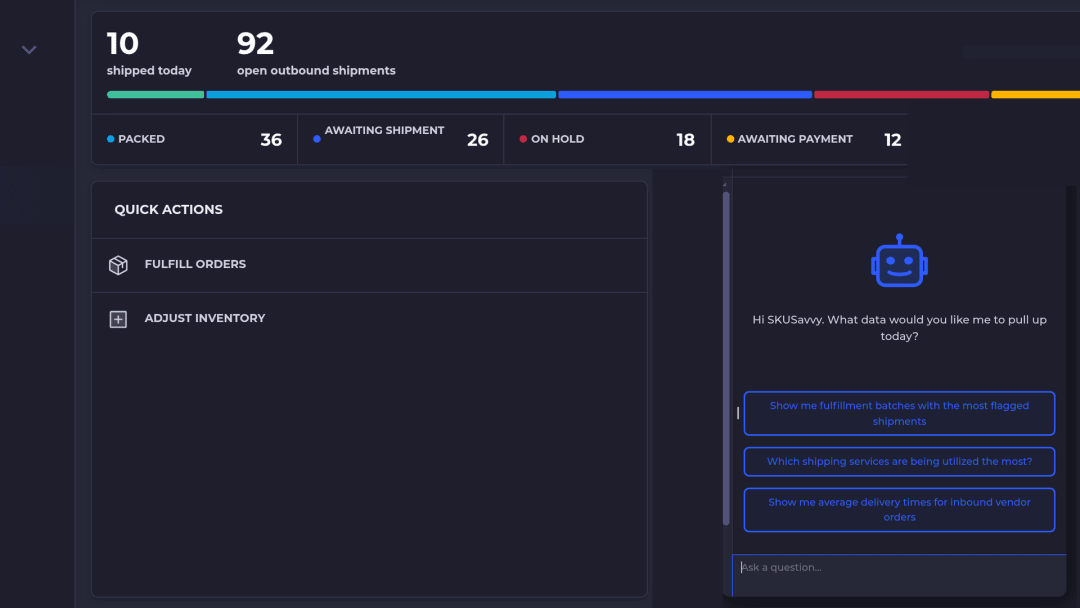Click the Fulfill Orders box icon
The image size is (1080, 608).
pos(118,265)
